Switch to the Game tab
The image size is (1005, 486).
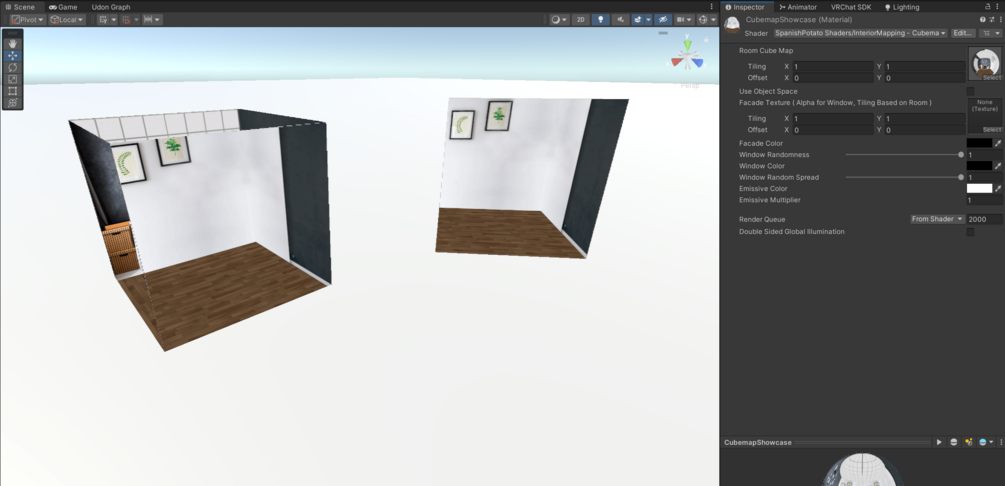63,7
